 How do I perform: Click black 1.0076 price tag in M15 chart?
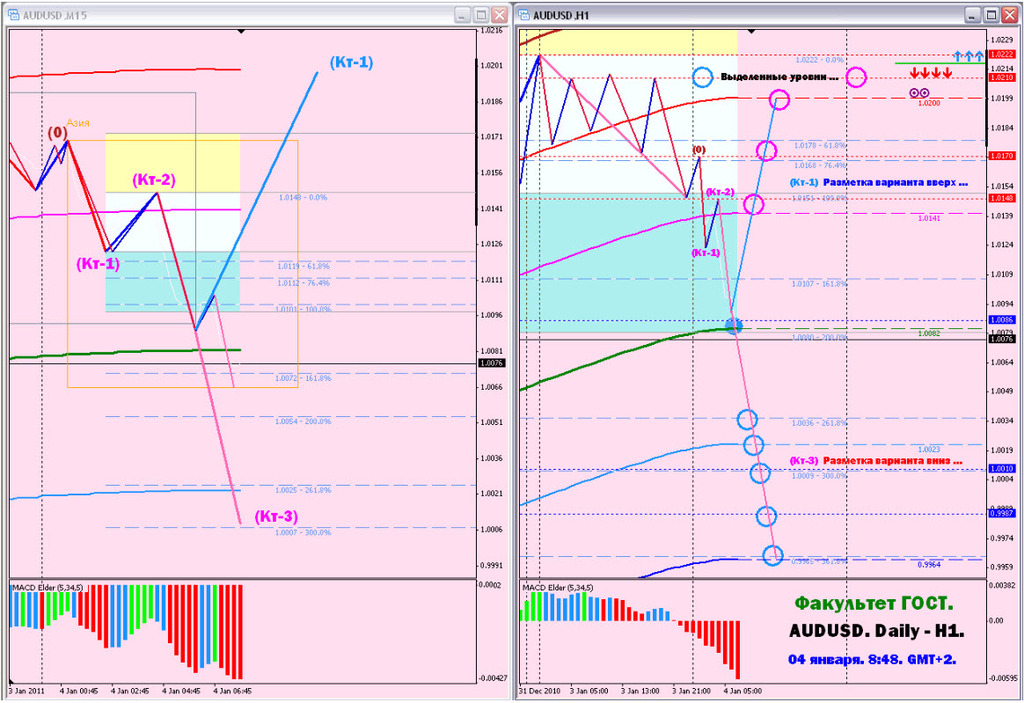pos(492,363)
